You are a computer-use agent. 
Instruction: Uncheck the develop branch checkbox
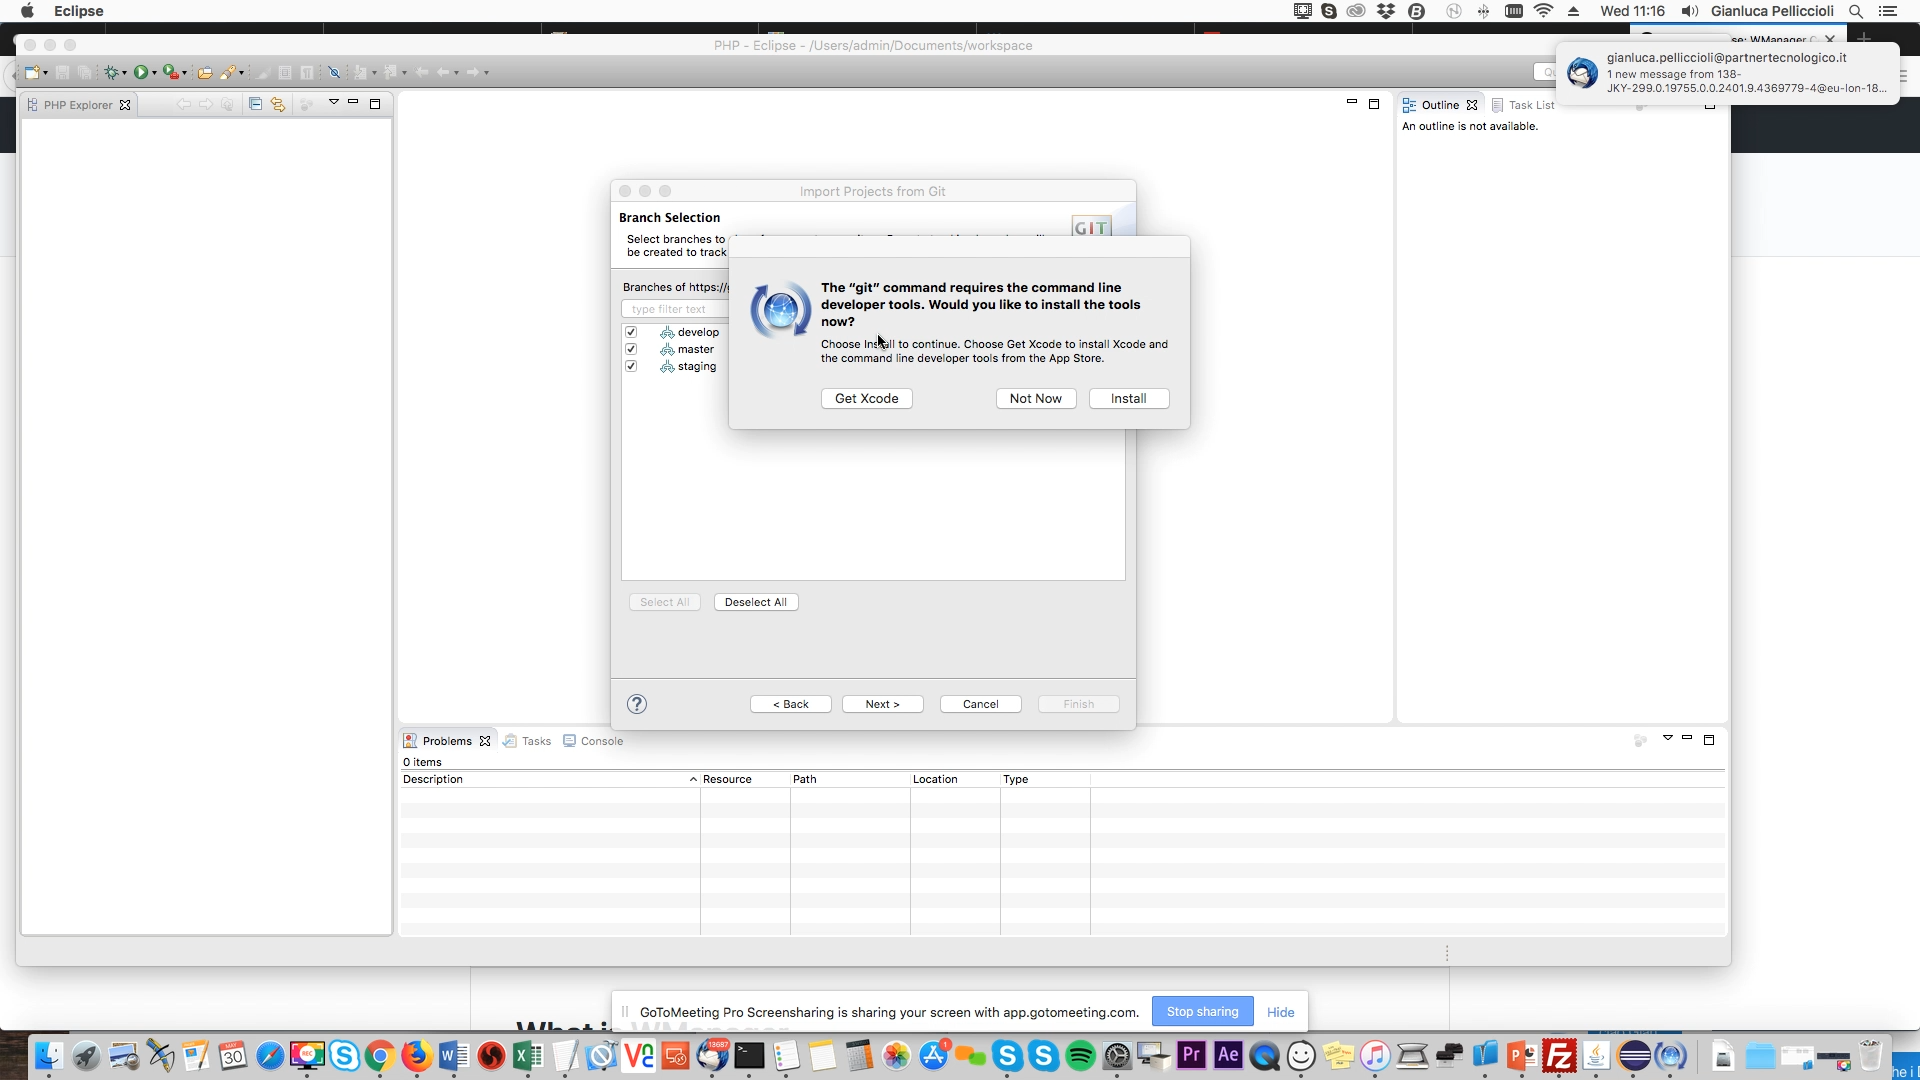[x=631, y=332]
